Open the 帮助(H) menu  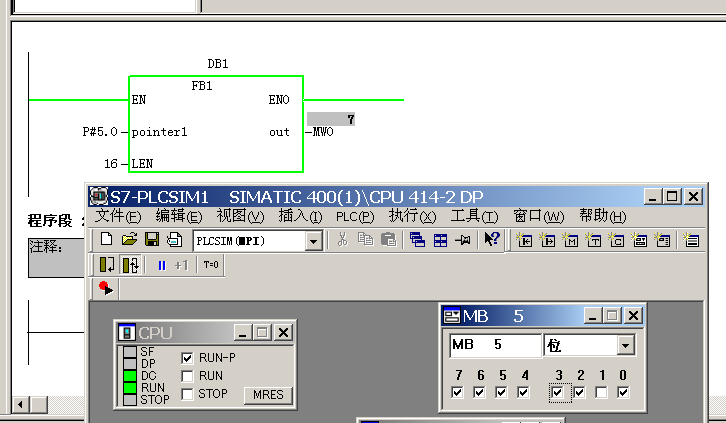[602, 216]
